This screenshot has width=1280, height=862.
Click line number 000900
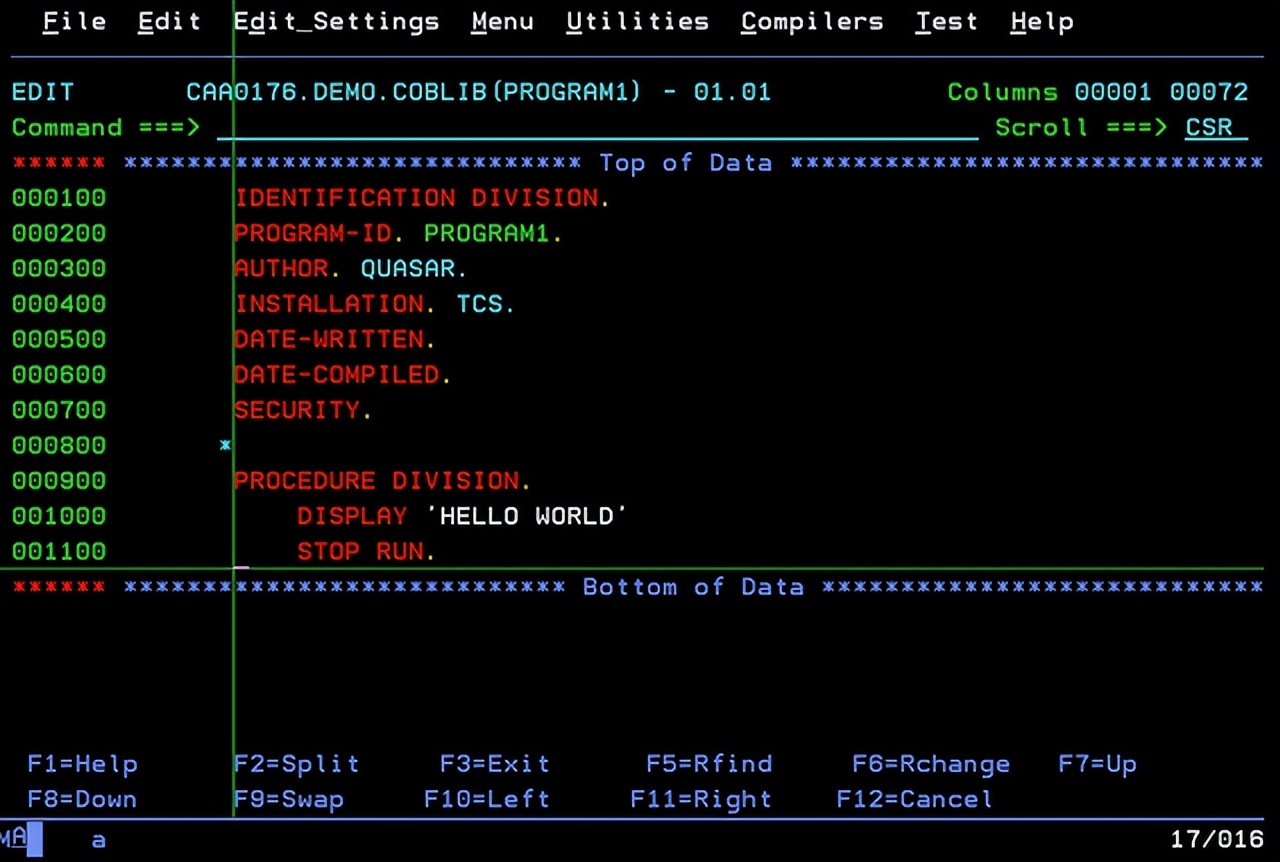pyautogui.click(x=59, y=480)
